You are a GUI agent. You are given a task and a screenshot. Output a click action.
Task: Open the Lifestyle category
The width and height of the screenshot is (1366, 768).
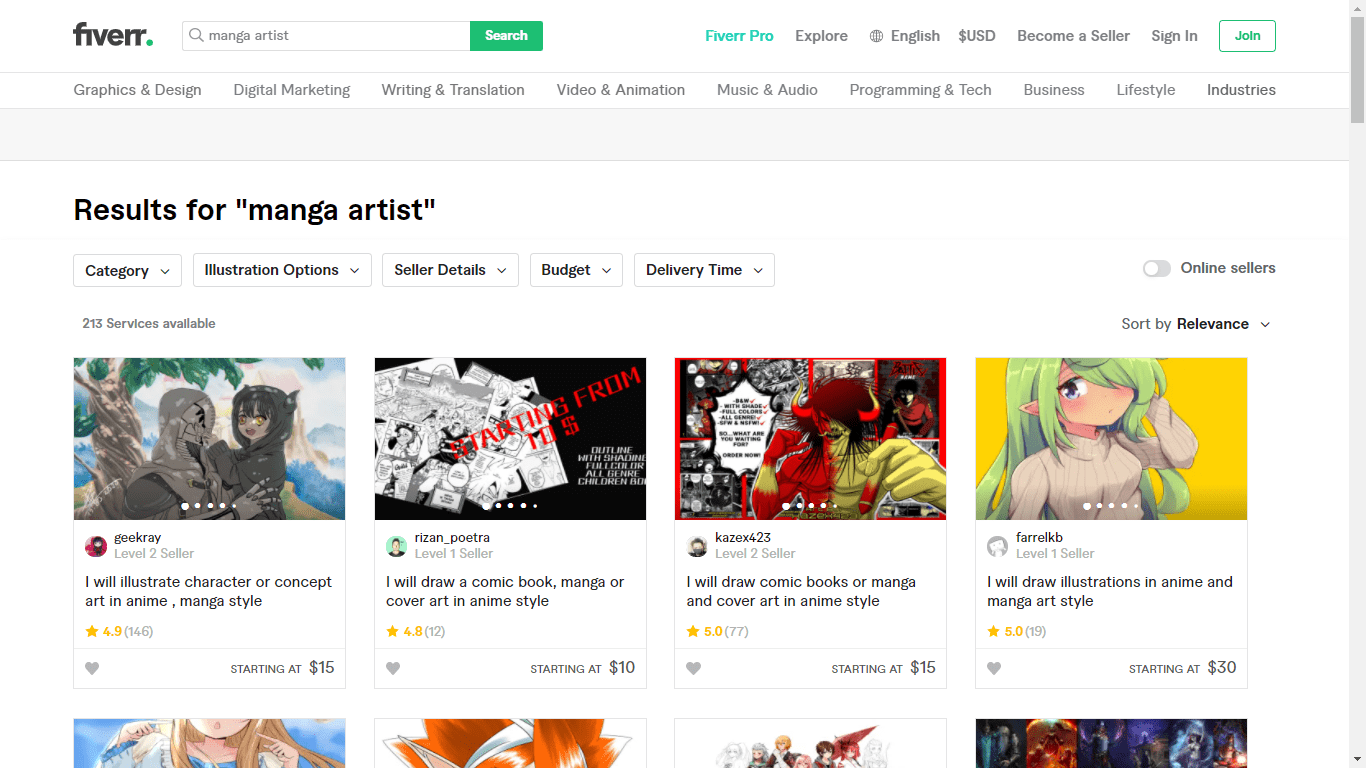[1146, 90]
